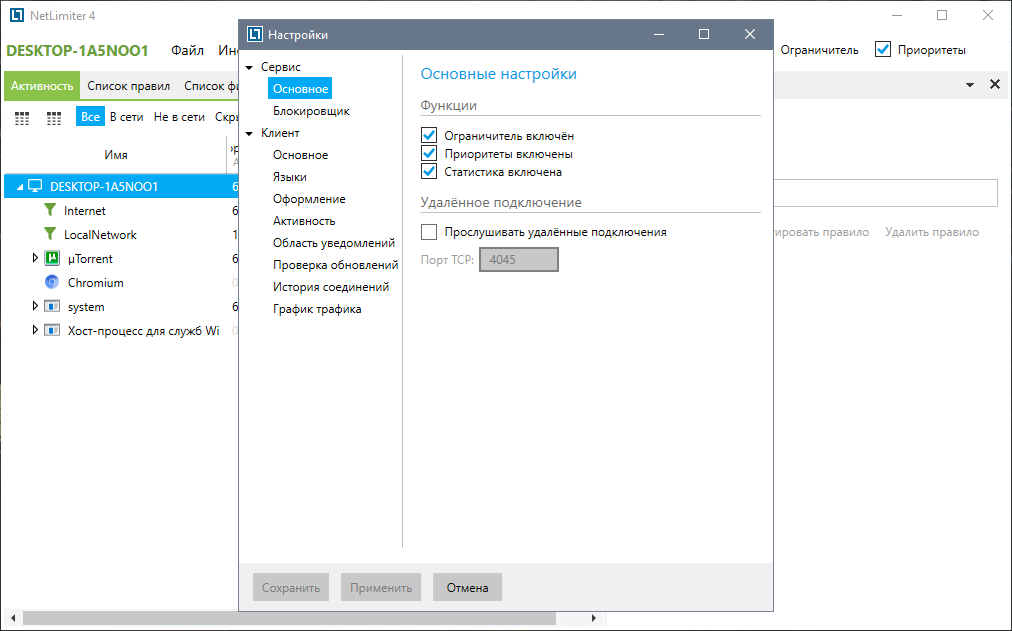
Task: Uncheck Статистика включена option
Action: click(x=430, y=172)
